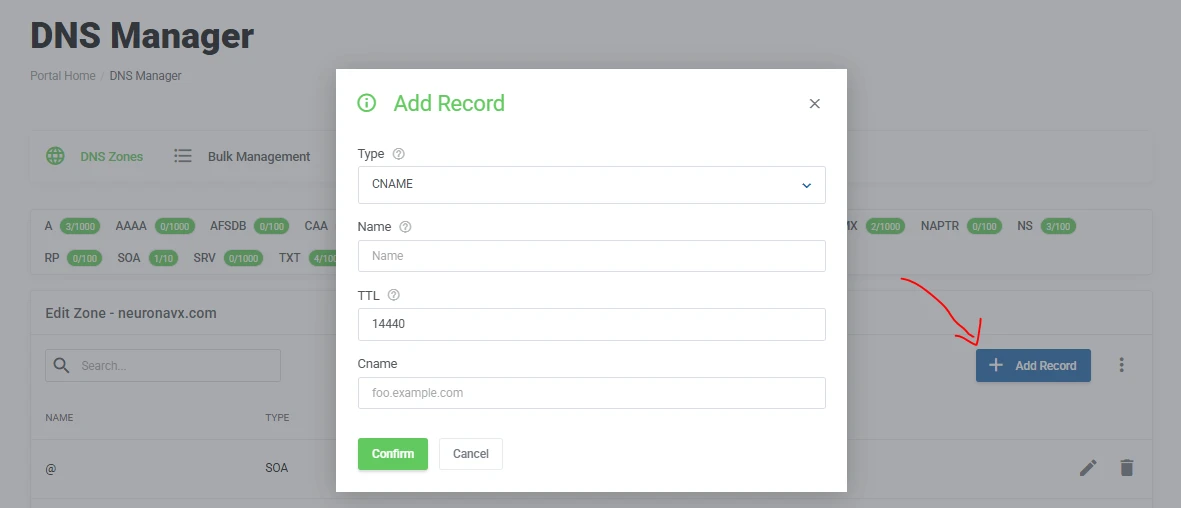Edit the SOA record pencil icon
Screen dimensions: 1181x508
click(x=1088, y=468)
